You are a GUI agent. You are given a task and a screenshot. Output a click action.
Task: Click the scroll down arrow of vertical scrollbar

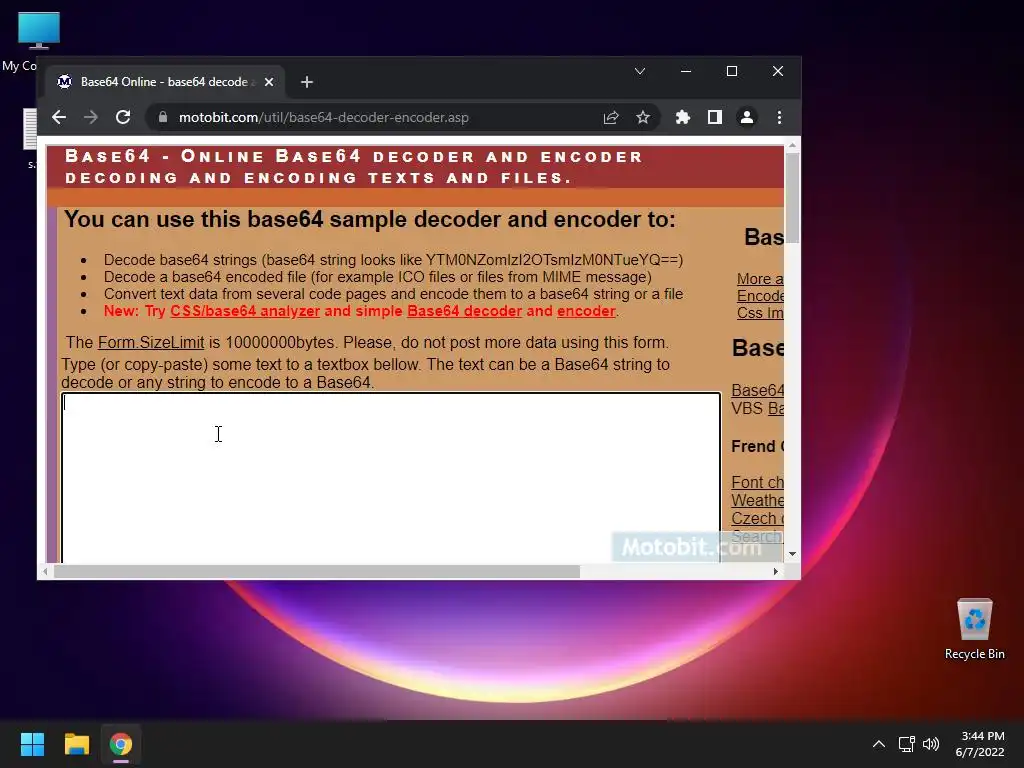click(792, 554)
